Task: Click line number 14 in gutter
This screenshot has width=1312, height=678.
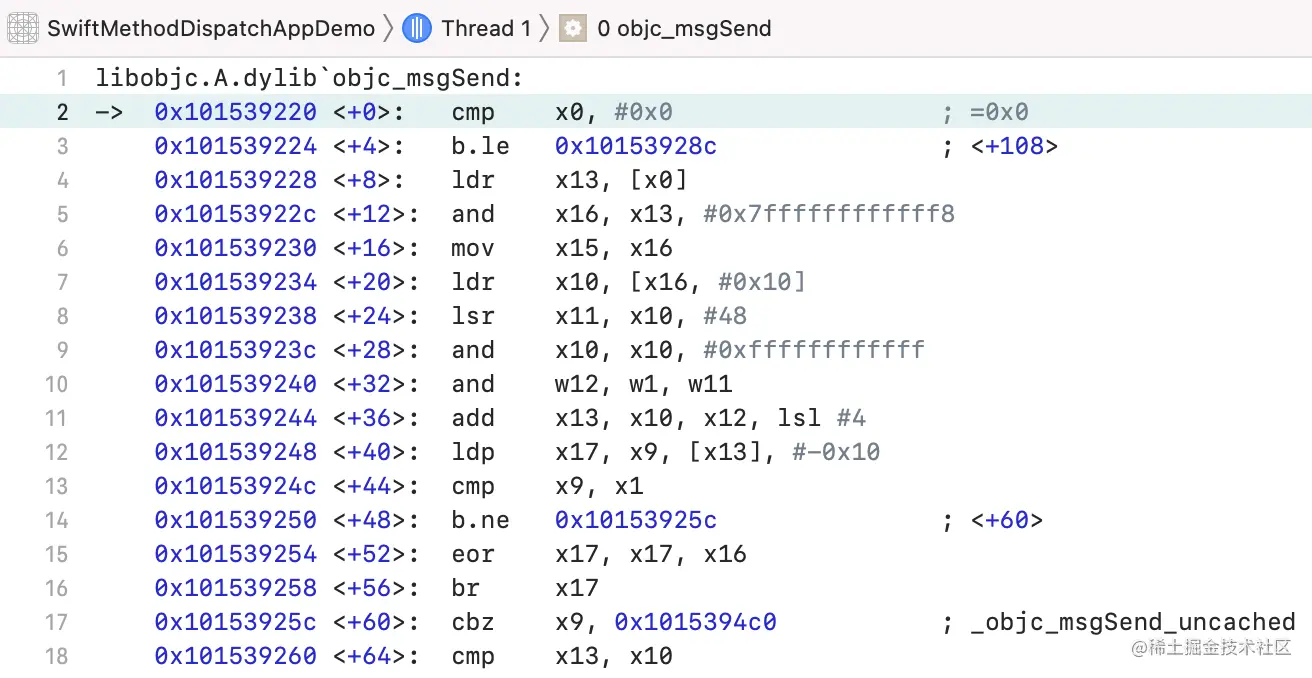Action: pos(56,520)
